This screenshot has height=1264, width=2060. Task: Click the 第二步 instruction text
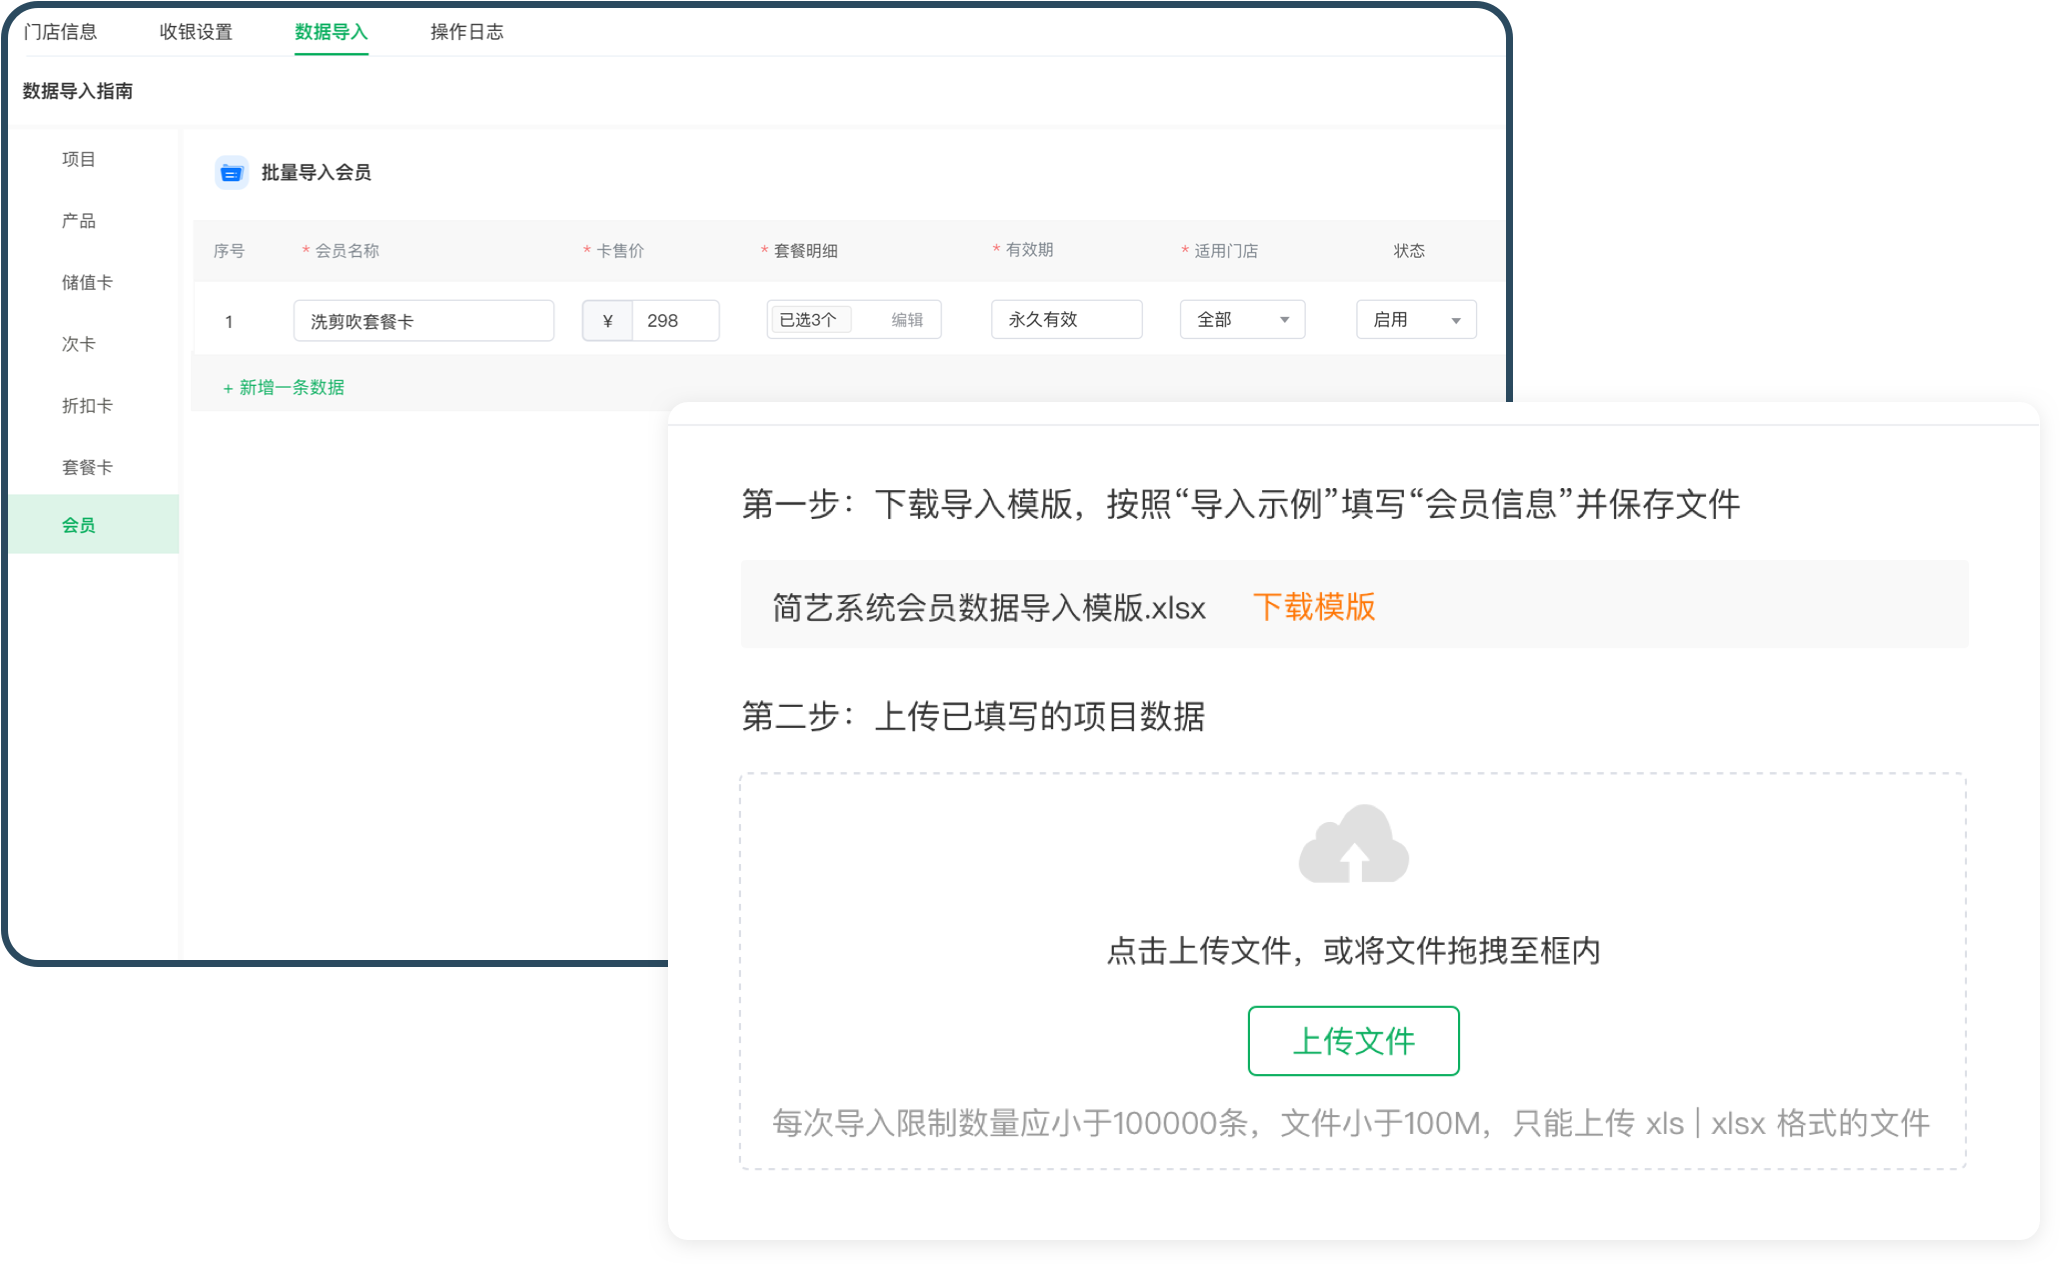pyautogui.click(x=973, y=716)
